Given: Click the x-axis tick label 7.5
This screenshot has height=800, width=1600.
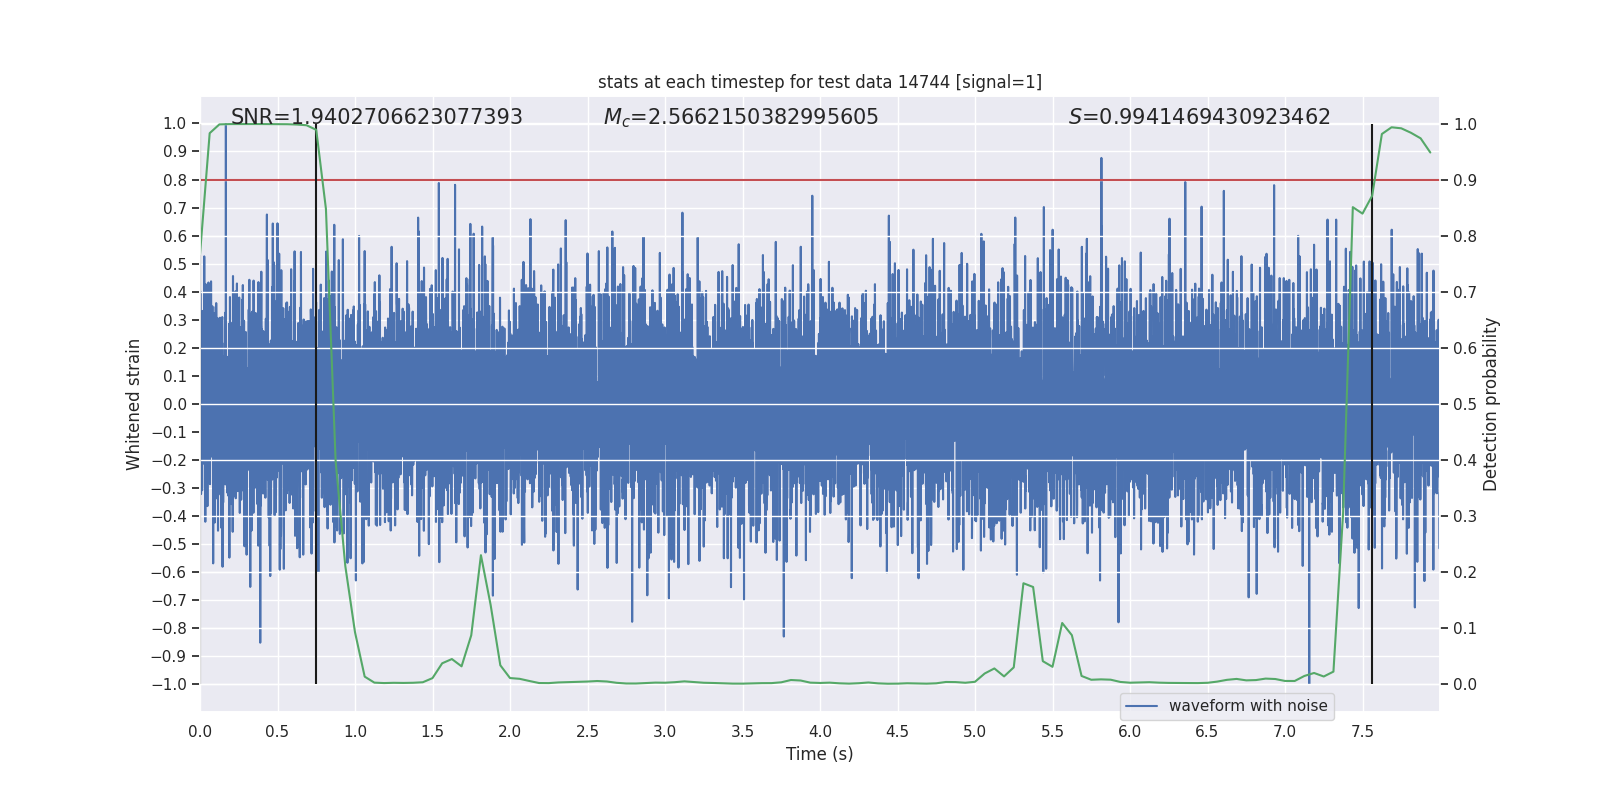Looking at the screenshot, I should (x=1362, y=731).
